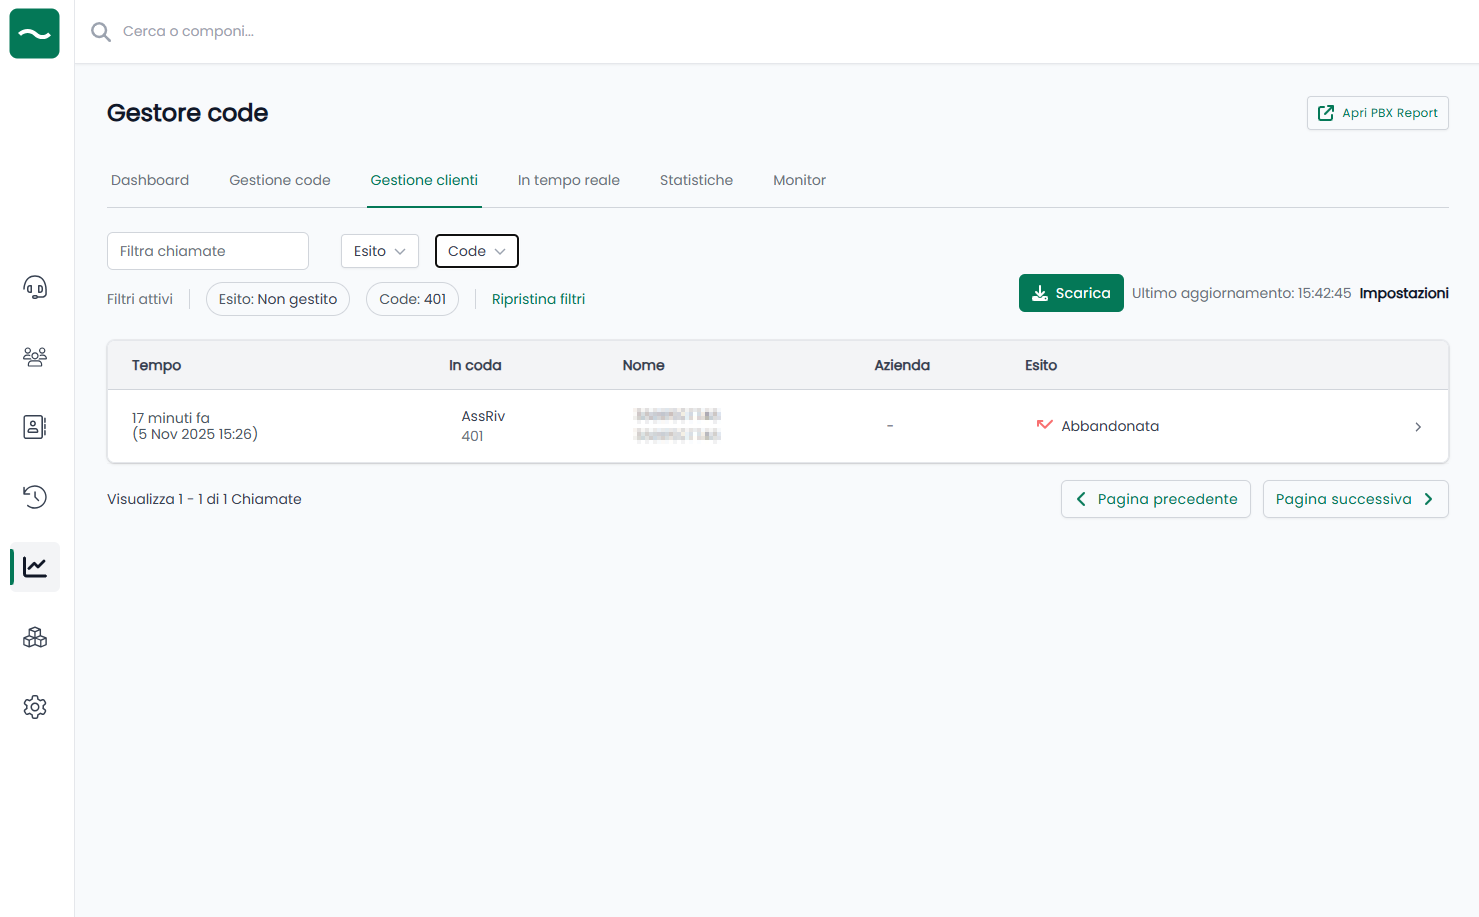Screen dimensions: 1479x917
Task: Click the Ripristina filtri link
Action: coord(538,299)
